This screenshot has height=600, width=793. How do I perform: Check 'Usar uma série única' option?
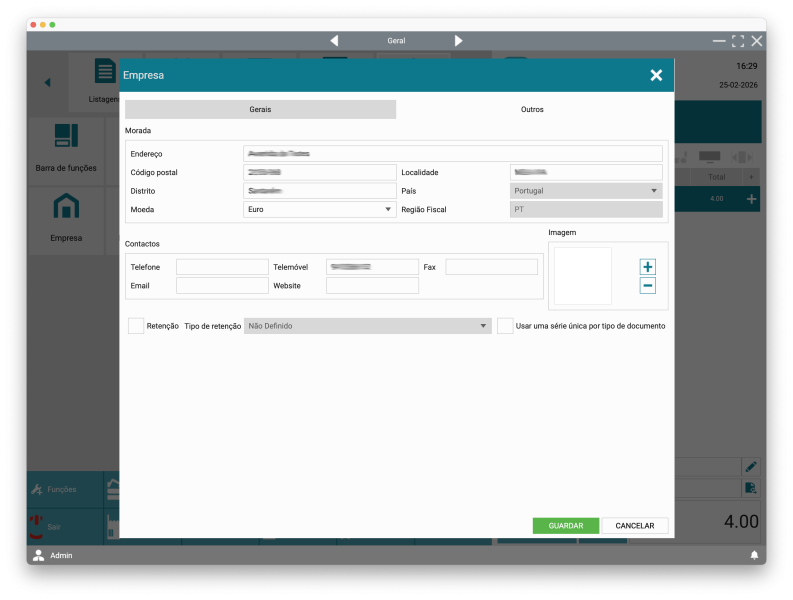tap(505, 326)
